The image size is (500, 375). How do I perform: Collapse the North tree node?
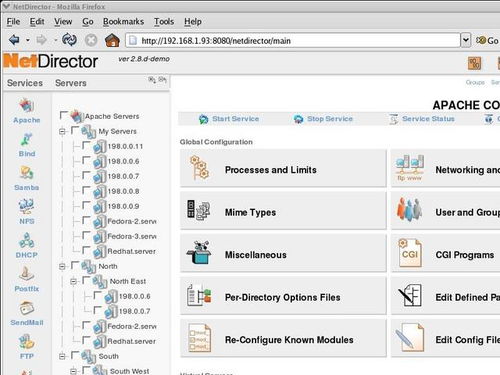(x=62, y=266)
